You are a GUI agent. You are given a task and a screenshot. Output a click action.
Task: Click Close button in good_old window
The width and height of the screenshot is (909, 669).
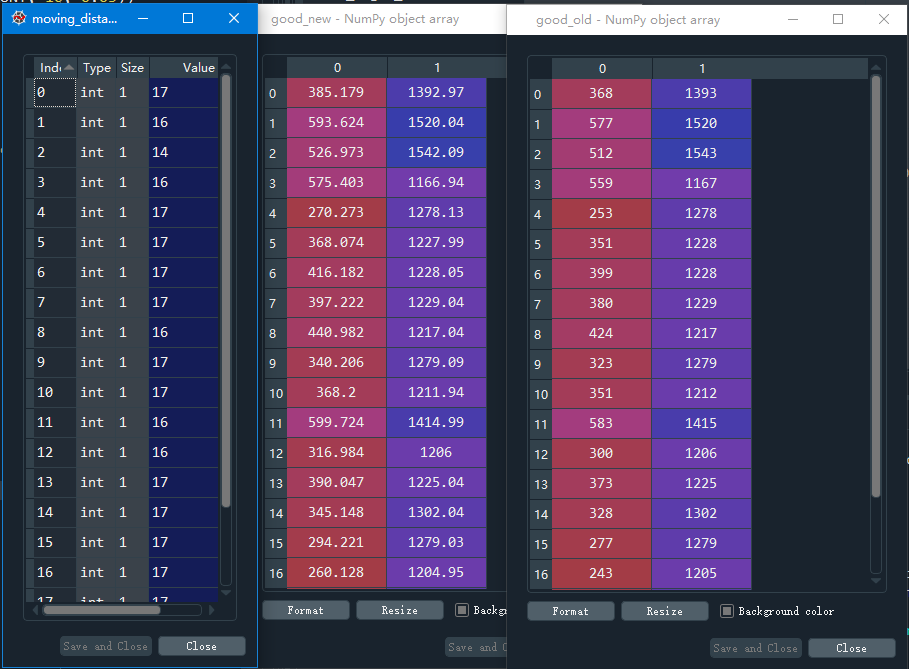(851, 648)
